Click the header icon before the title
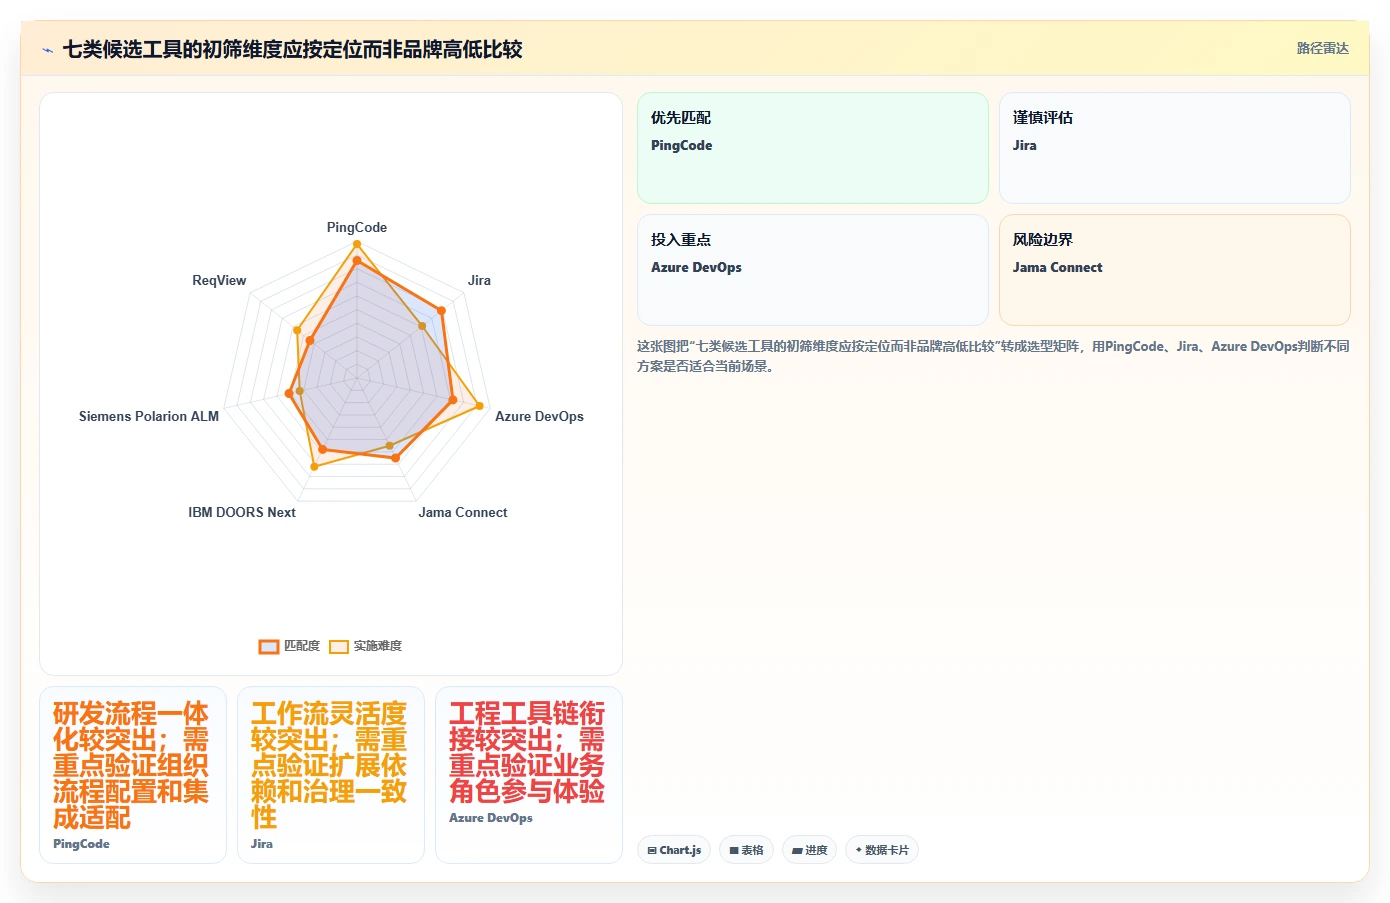Screen dimensions: 1390x903 point(47,50)
